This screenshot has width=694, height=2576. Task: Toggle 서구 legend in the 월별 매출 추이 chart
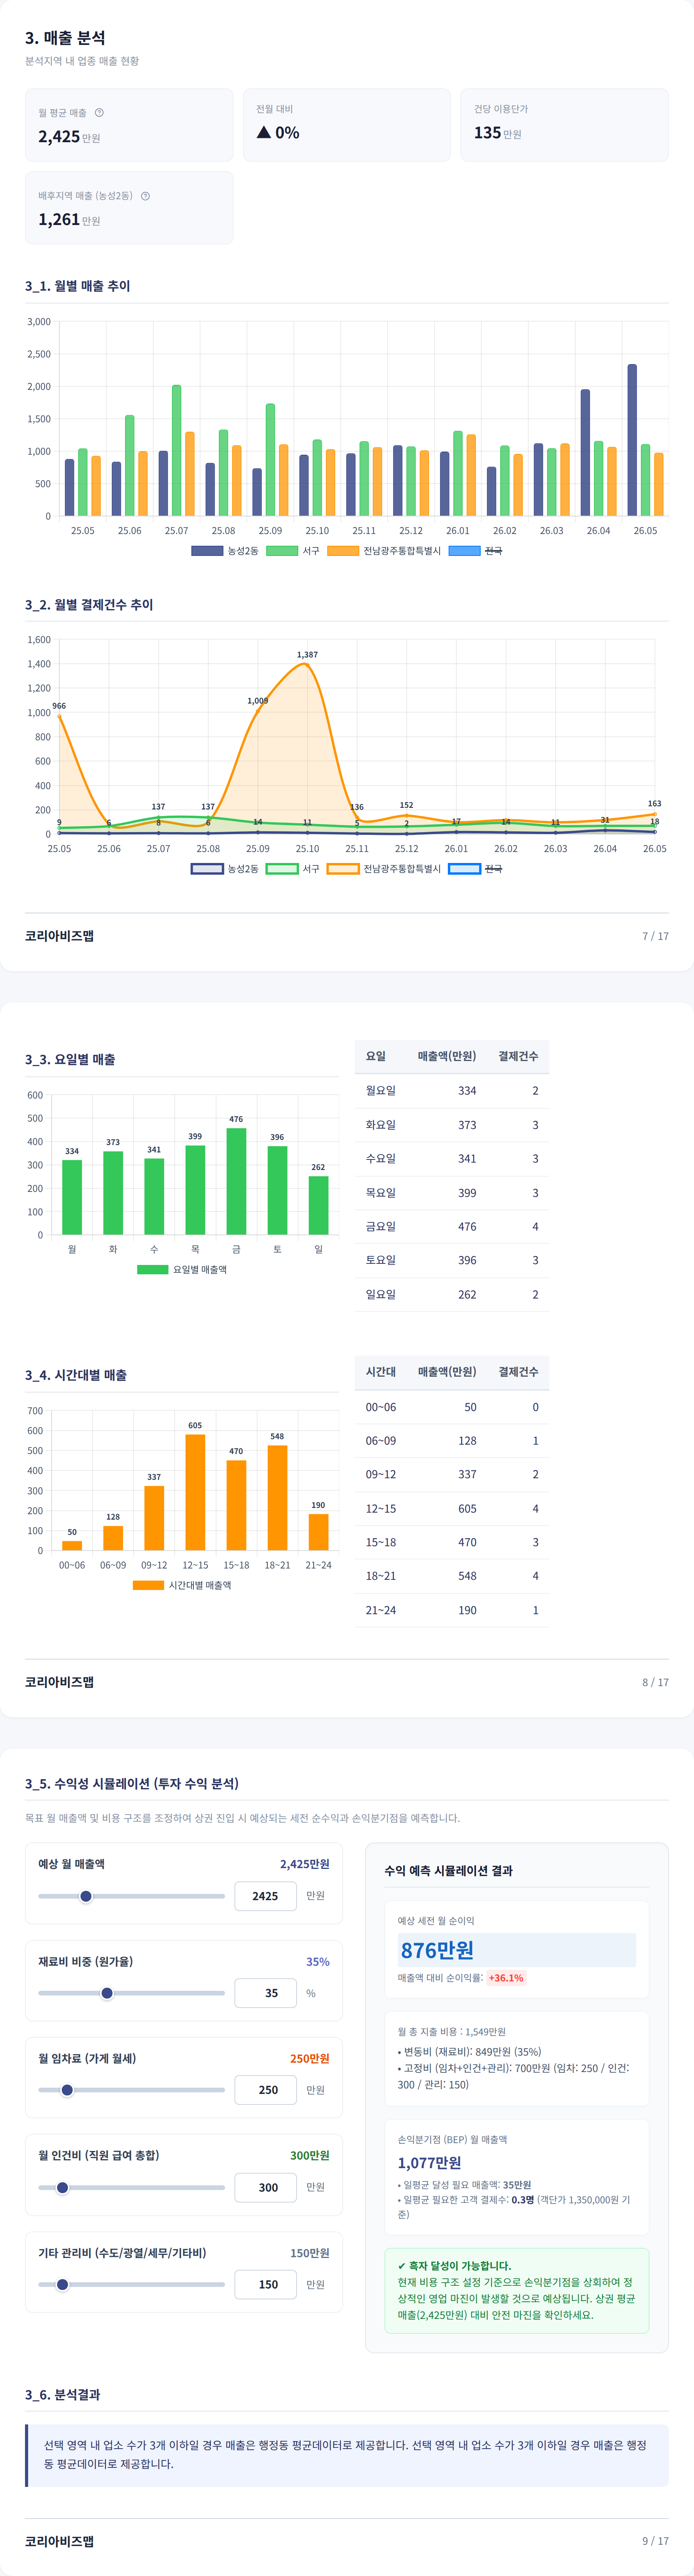(x=293, y=551)
